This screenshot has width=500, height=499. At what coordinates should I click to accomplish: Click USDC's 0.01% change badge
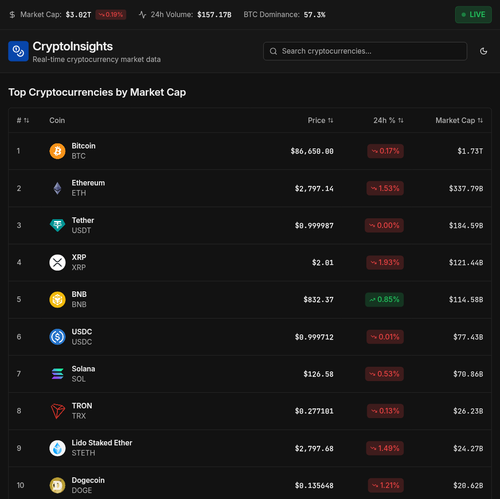[x=385, y=337]
